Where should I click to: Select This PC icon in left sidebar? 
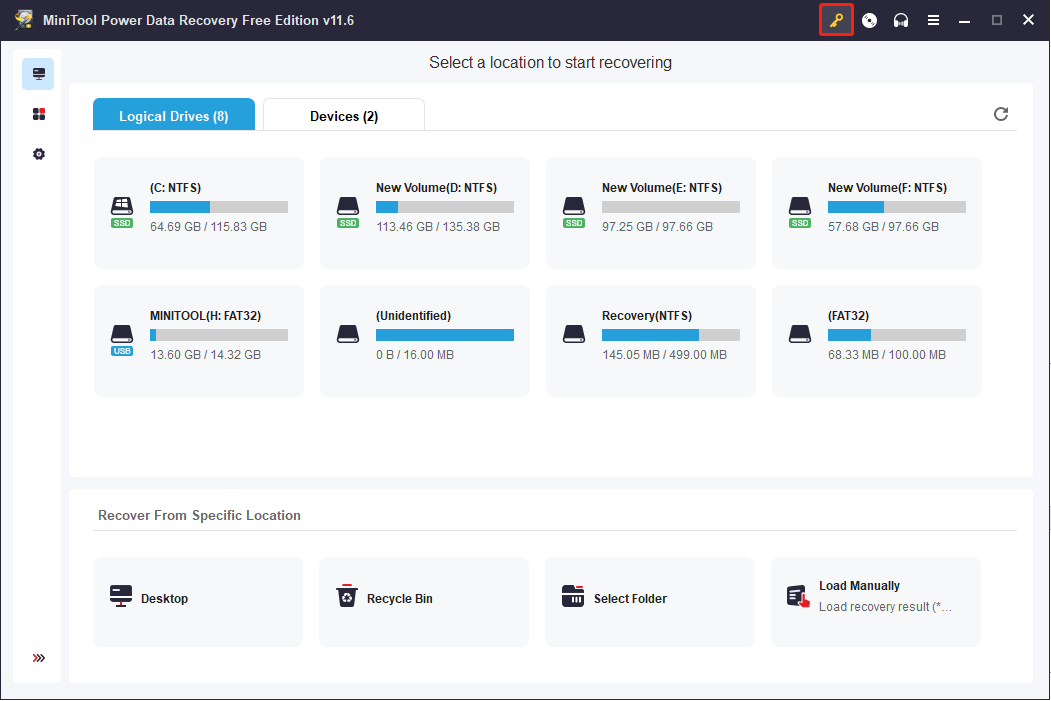[38, 74]
